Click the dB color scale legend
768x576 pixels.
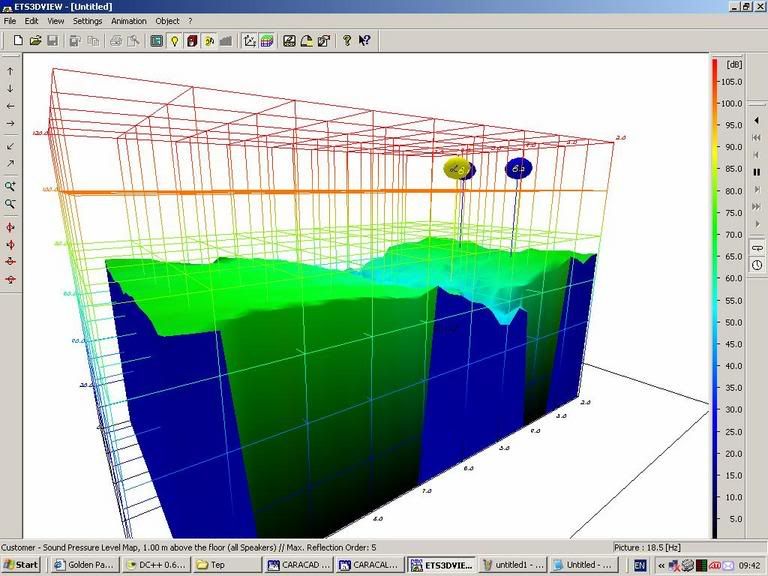(x=715, y=300)
